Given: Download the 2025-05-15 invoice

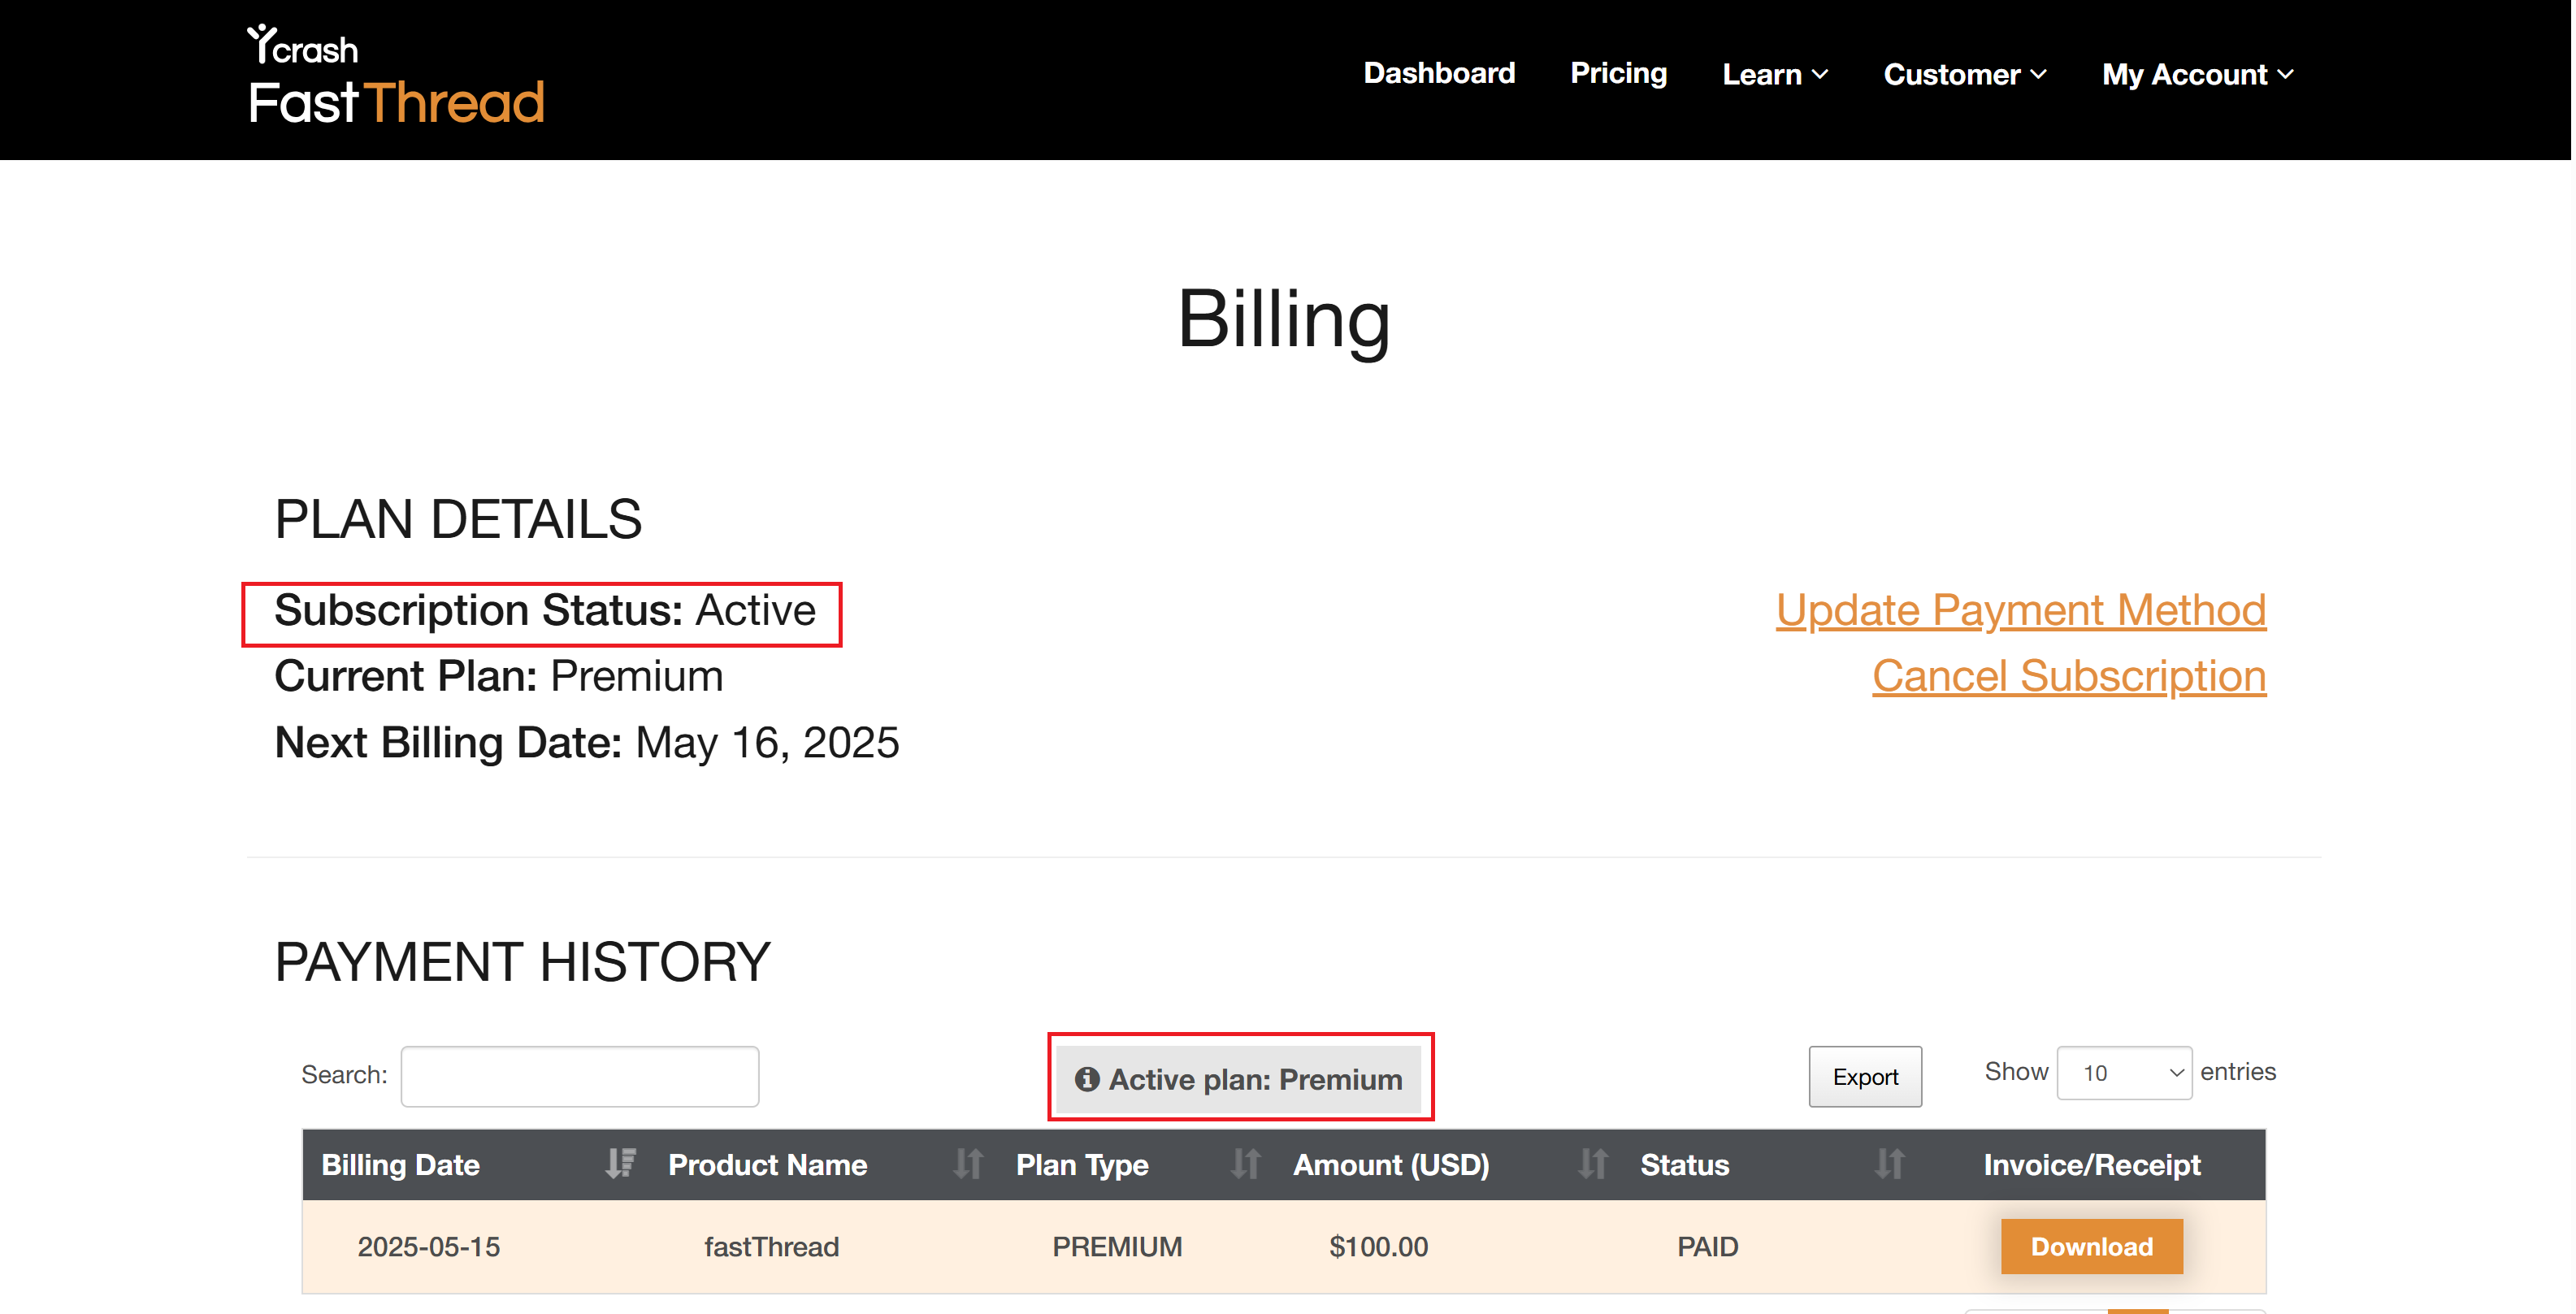Looking at the screenshot, I should 2091,1246.
